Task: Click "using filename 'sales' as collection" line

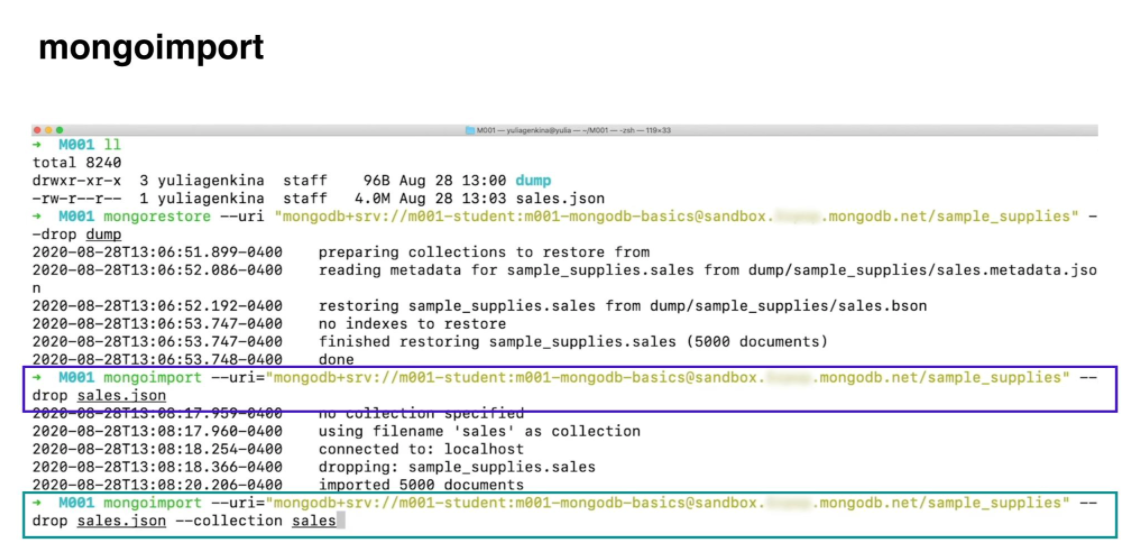Action: tap(479, 431)
